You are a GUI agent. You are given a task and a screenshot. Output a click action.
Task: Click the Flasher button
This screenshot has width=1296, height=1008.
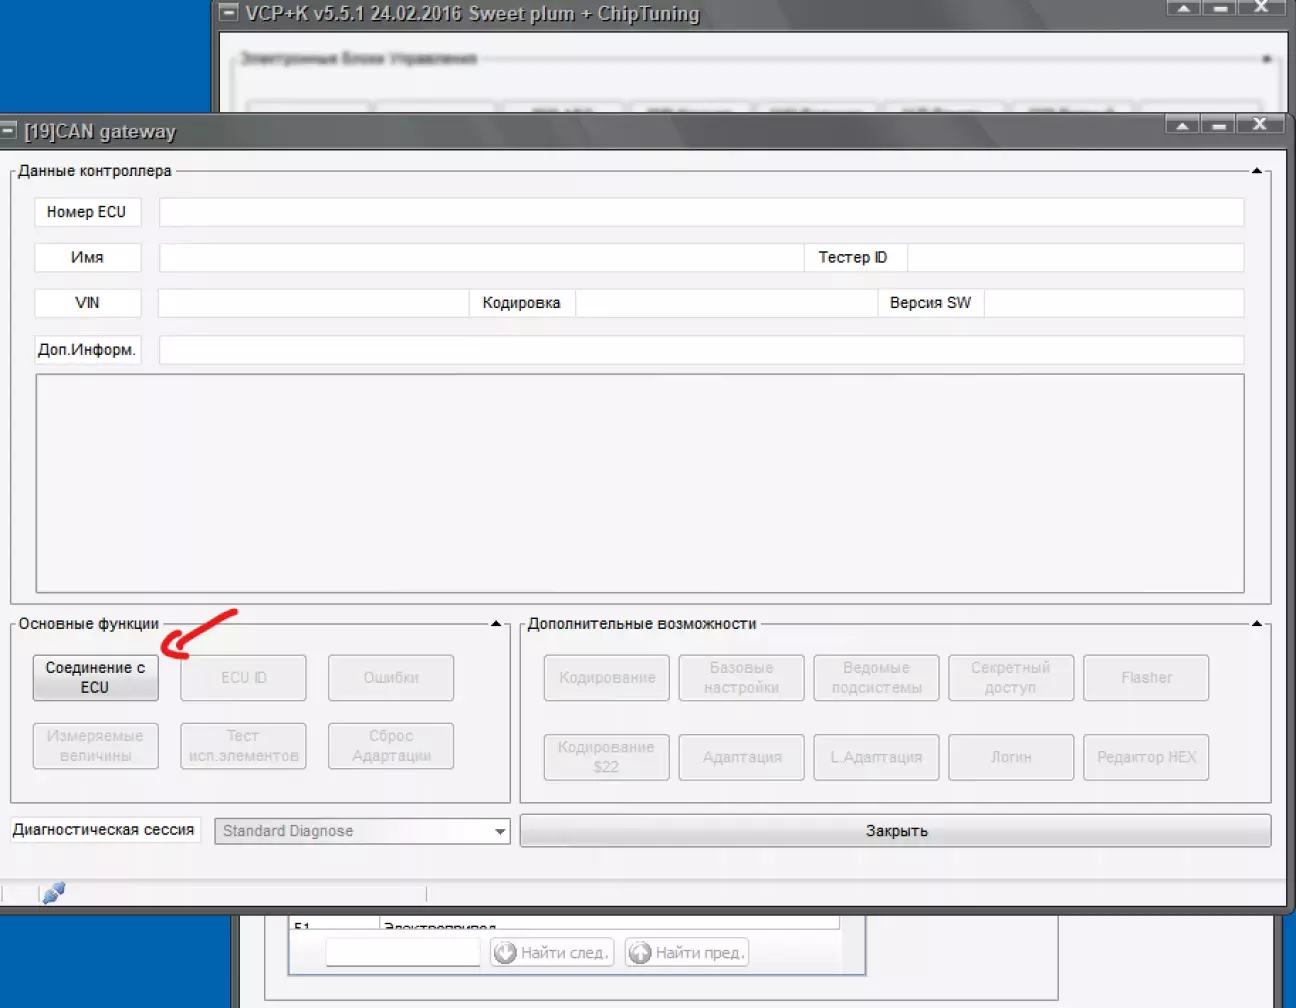coord(1146,678)
